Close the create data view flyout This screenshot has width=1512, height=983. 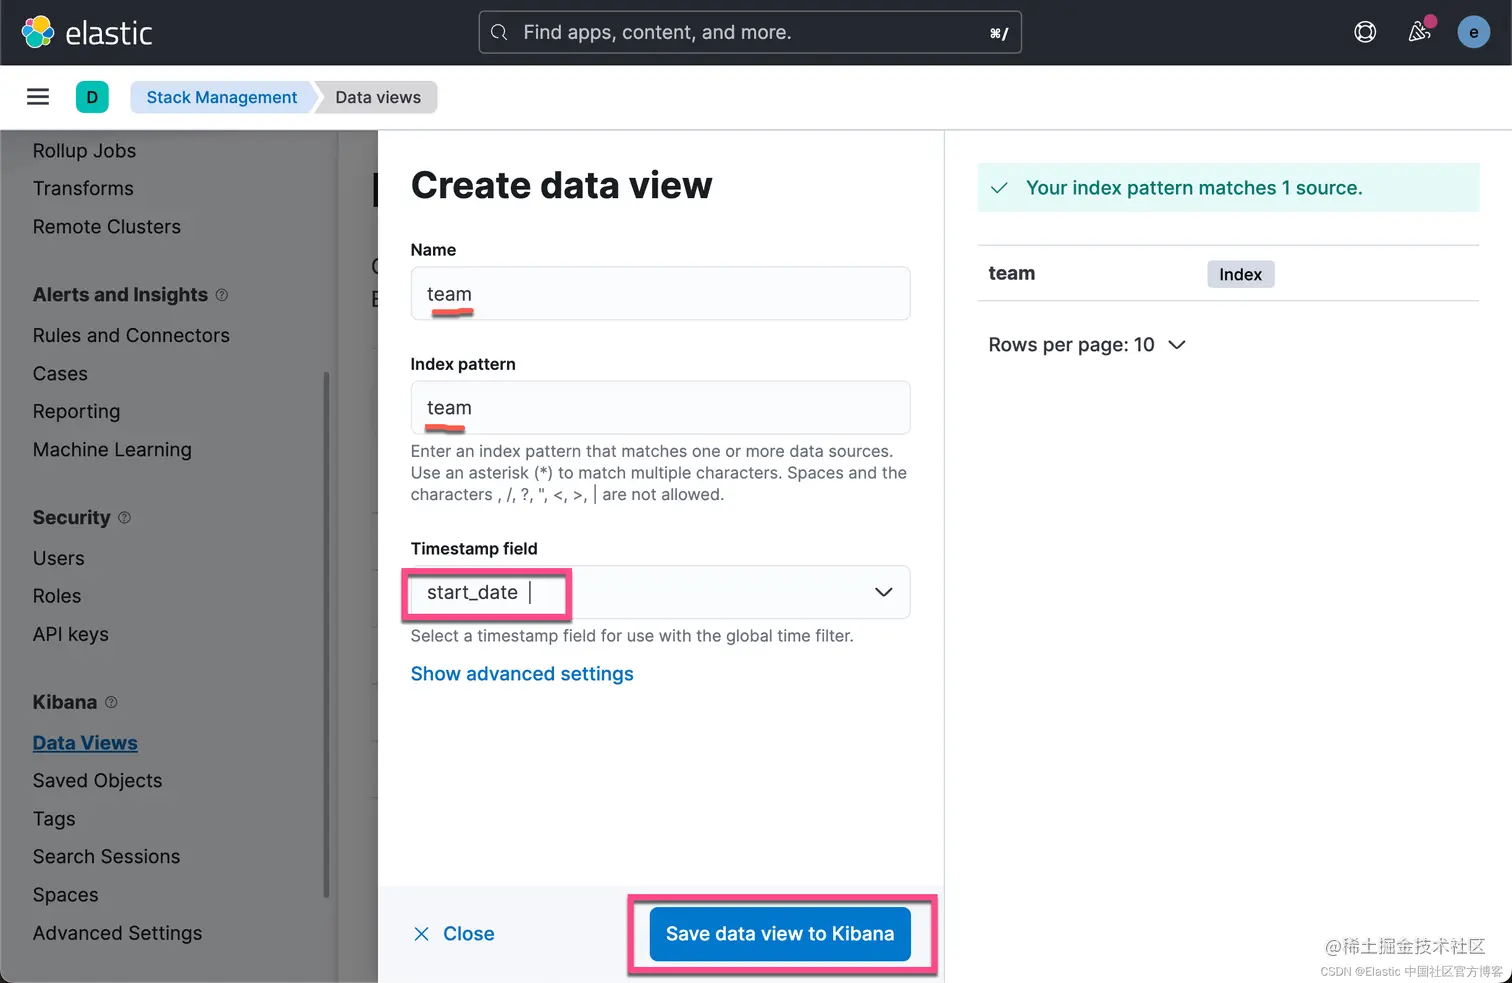click(x=454, y=934)
